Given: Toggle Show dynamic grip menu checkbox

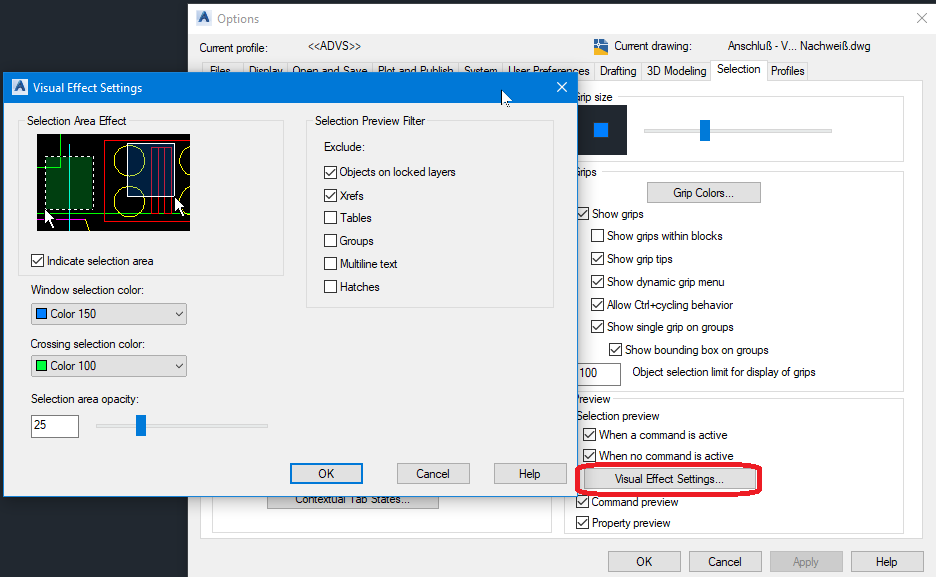Looking at the screenshot, I should click(x=597, y=282).
